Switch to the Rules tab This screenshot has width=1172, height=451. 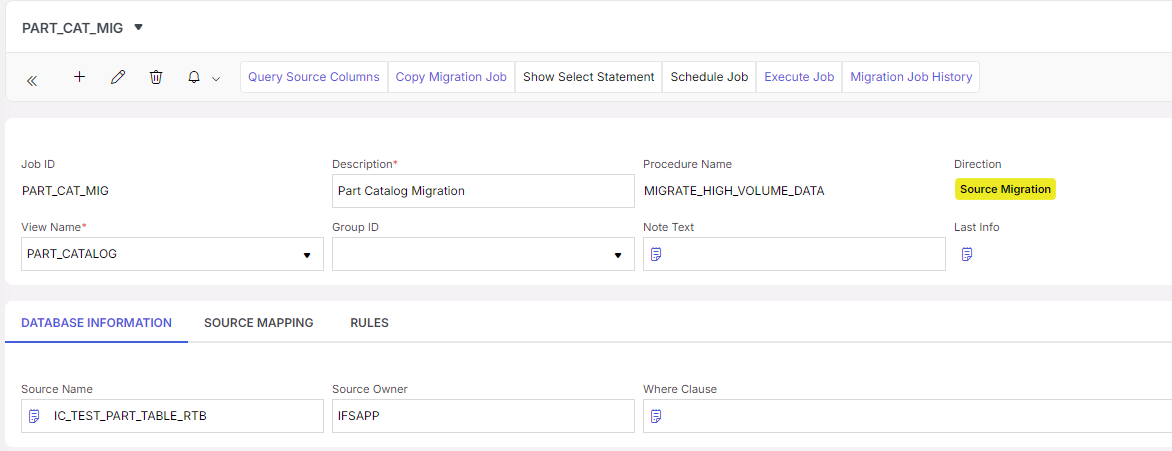click(x=369, y=323)
